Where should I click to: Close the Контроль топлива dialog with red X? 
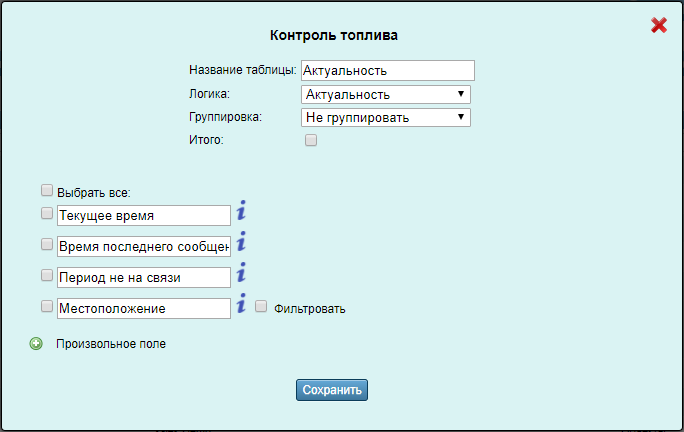[x=658, y=26]
